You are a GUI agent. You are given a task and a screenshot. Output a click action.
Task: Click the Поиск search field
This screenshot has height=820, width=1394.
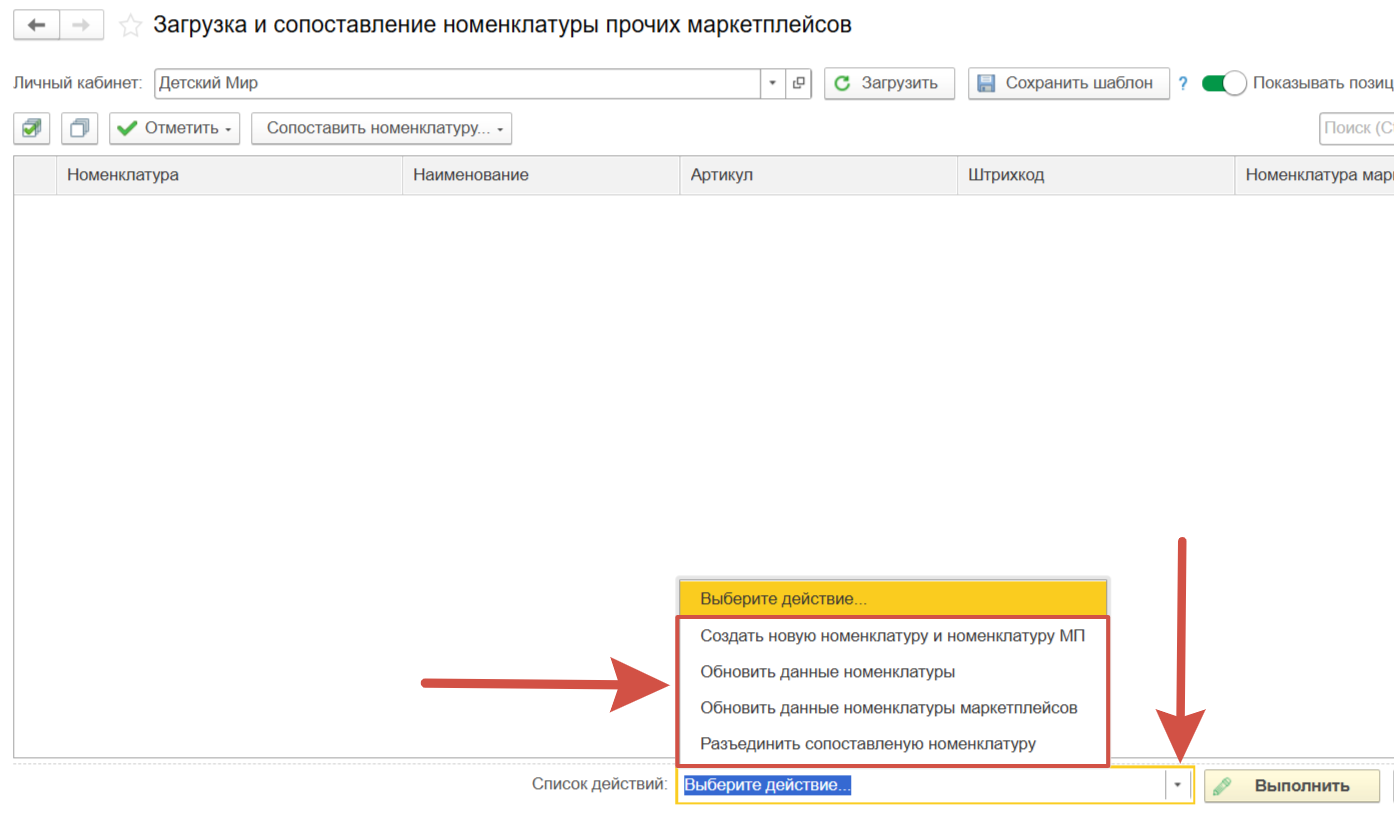tap(1356, 128)
